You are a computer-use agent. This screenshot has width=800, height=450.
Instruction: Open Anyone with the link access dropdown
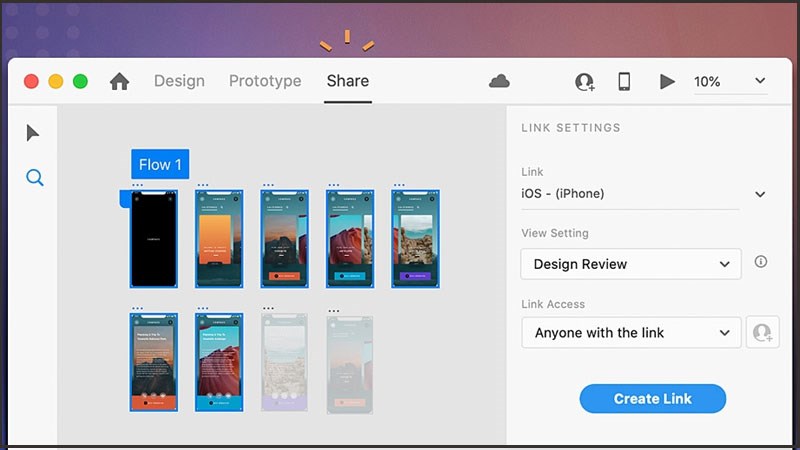click(631, 333)
